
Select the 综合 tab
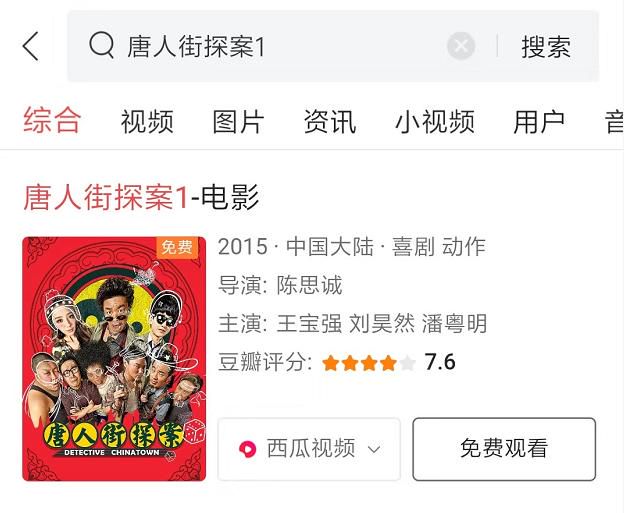coord(52,120)
